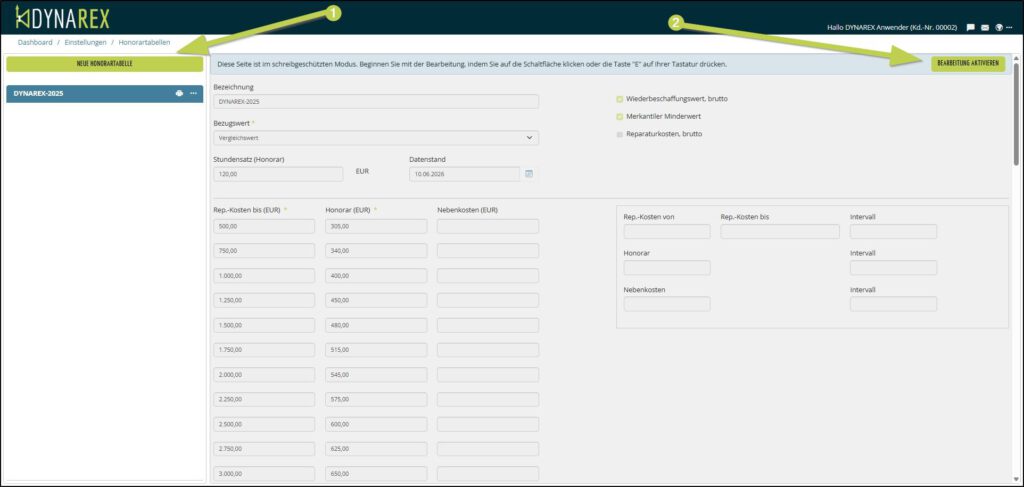1024x487 pixels.
Task: Click Rep.-Kosten bis field 1.000,00
Action: [264, 275]
